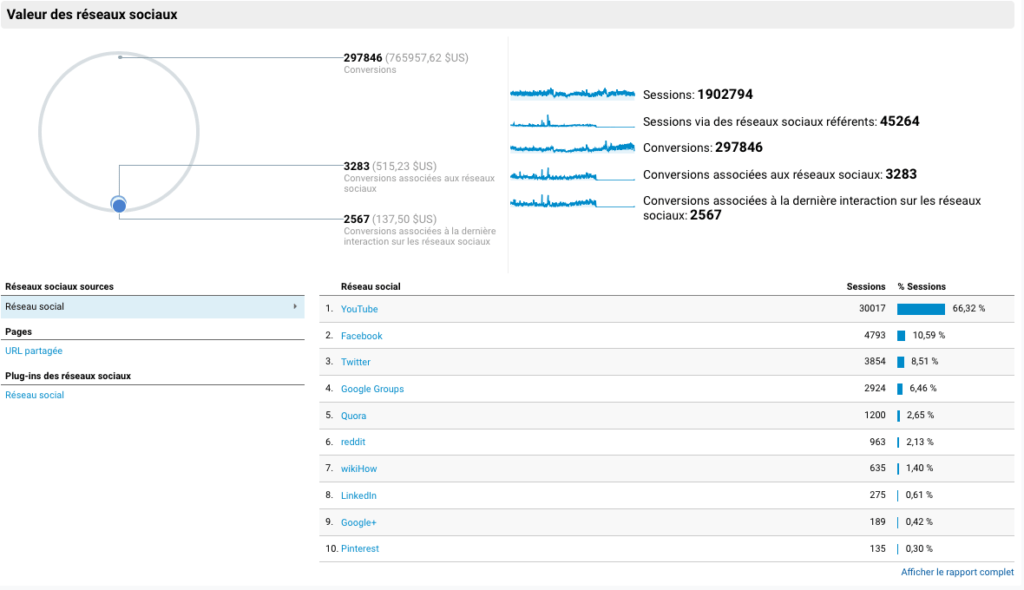
Task: Click the 'Sessions: 1902794' metric
Action: pyautogui.click(x=697, y=94)
